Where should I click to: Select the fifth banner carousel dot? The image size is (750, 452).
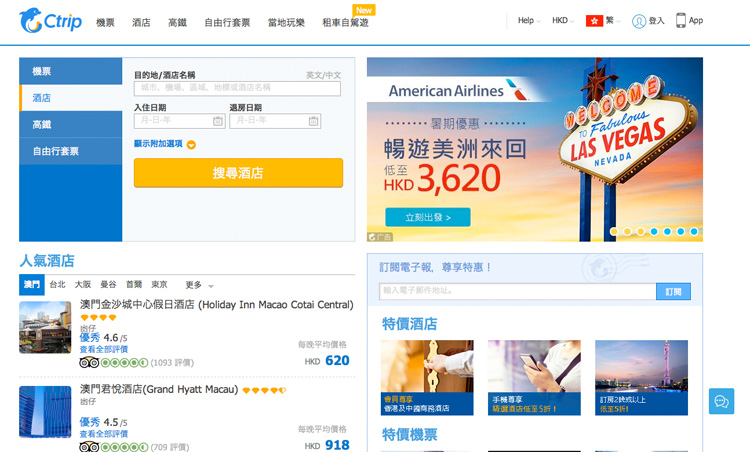(668, 232)
